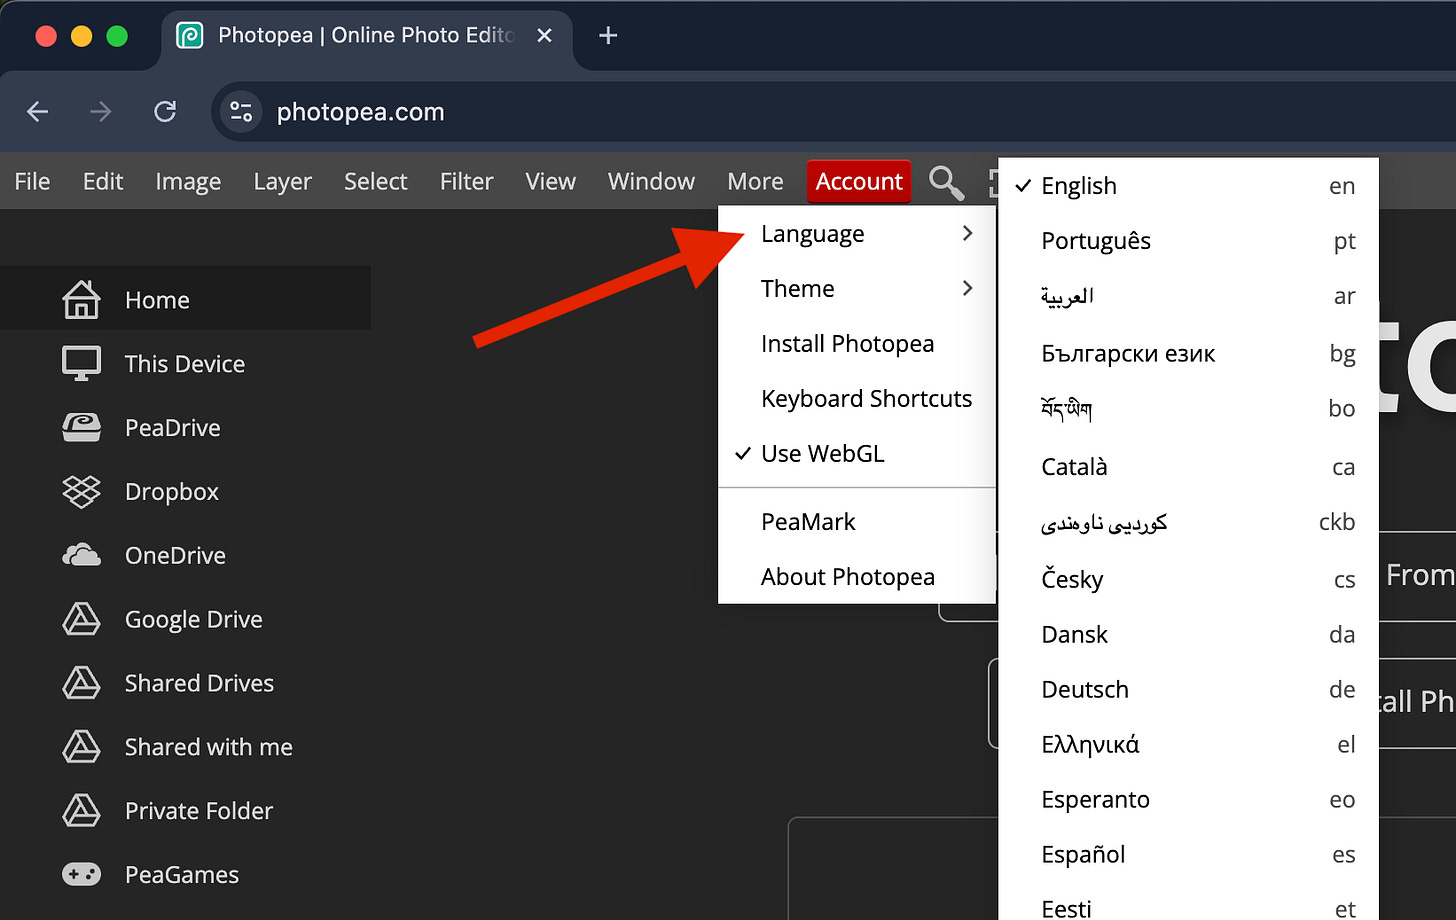Screen dimensions: 1456x920
Task: Click the Private Folder triangle icon
Action: [x=81, y=811]
